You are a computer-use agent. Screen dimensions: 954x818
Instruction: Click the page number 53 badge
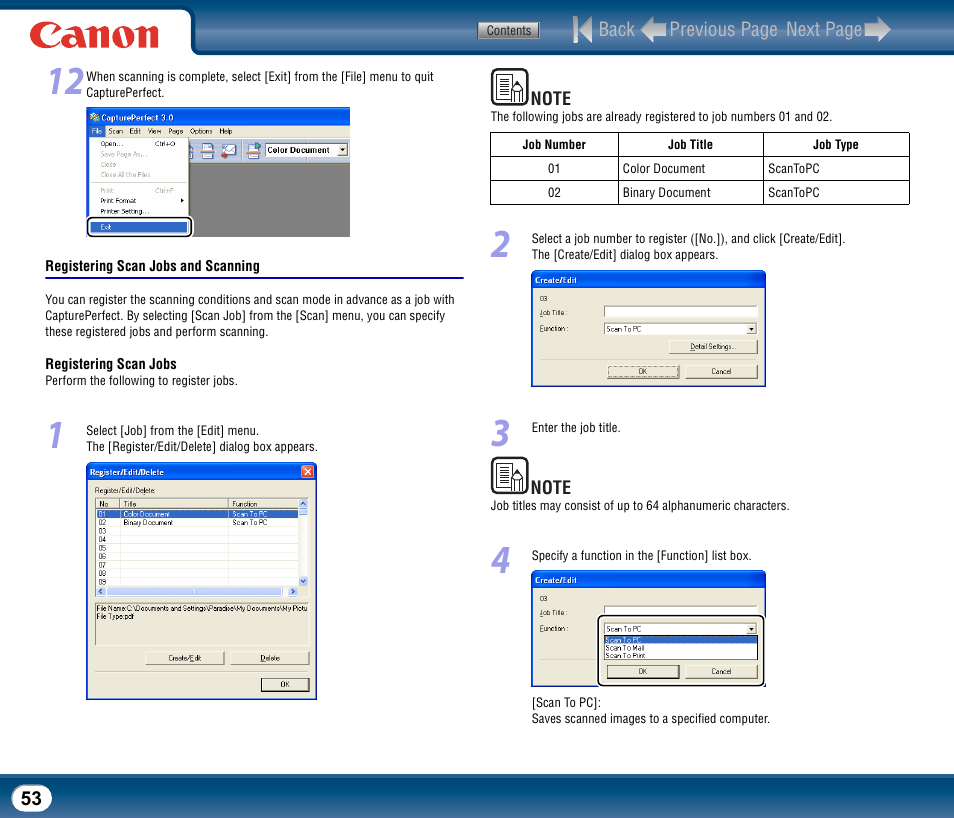pyautogui.click(x=32, y=798)
